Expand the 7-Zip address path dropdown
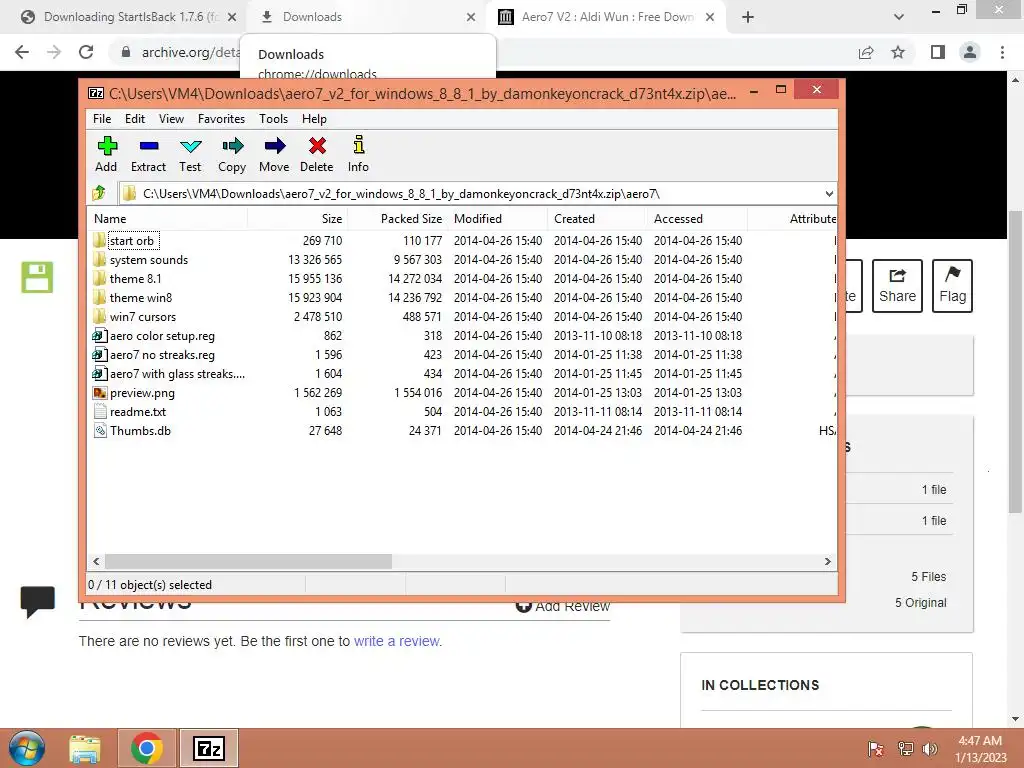Screen dimensions: 1024x768 (829, 193)
